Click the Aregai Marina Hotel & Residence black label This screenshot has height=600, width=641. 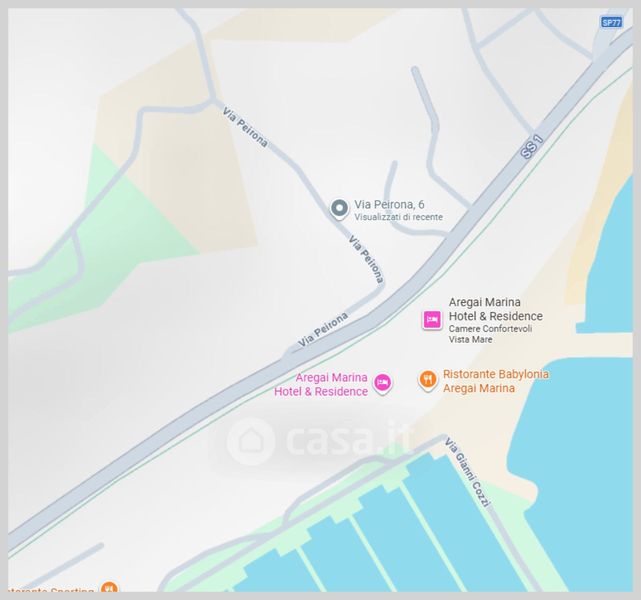(495, 309)
